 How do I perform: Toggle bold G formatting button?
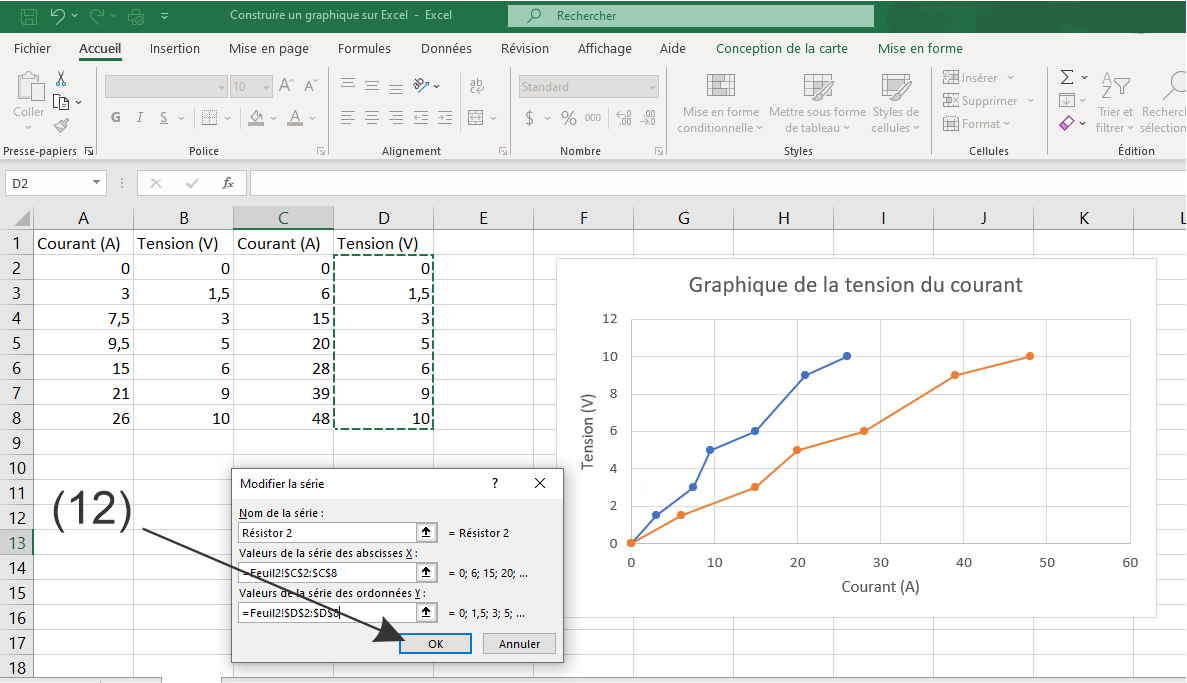pyautogui.click(x=116, y=118)
